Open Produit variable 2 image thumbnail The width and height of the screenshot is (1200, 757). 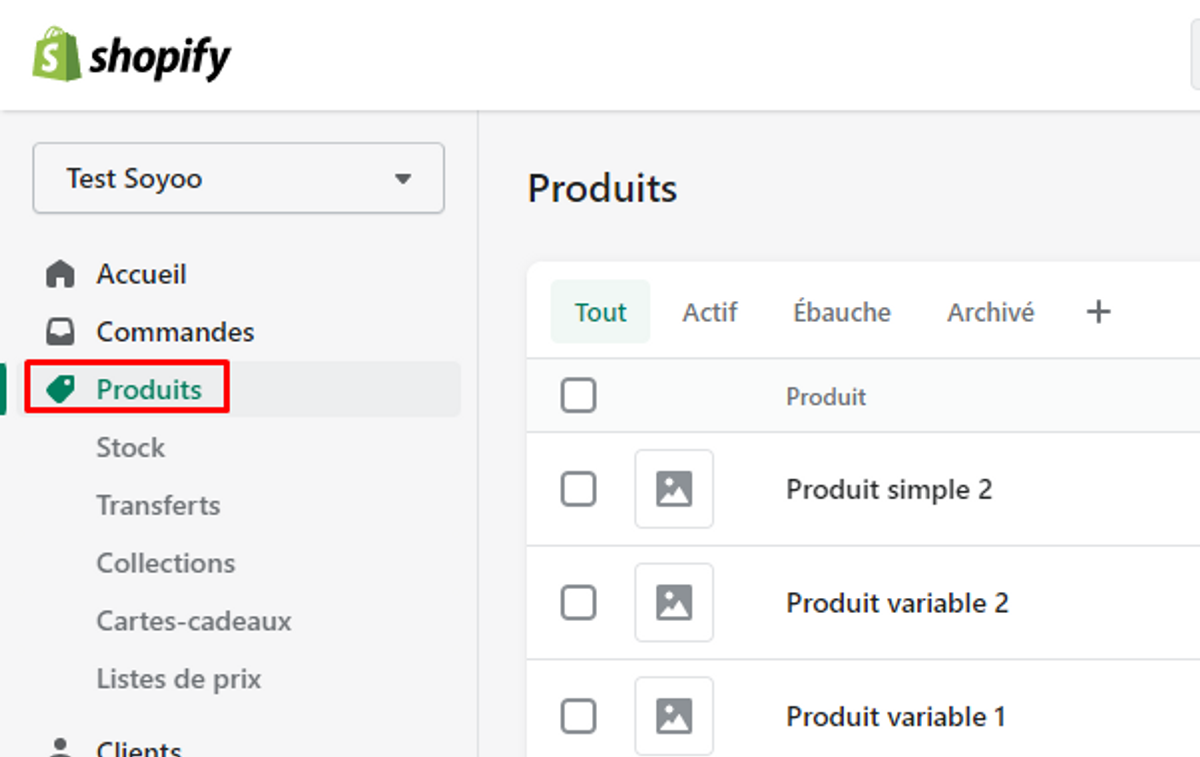pyautogui.click(x=674, y=602)
